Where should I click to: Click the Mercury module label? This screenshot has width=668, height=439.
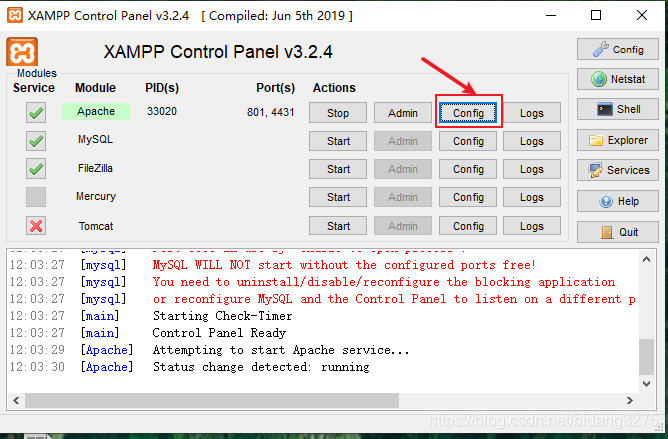click(x=96, y=196)
